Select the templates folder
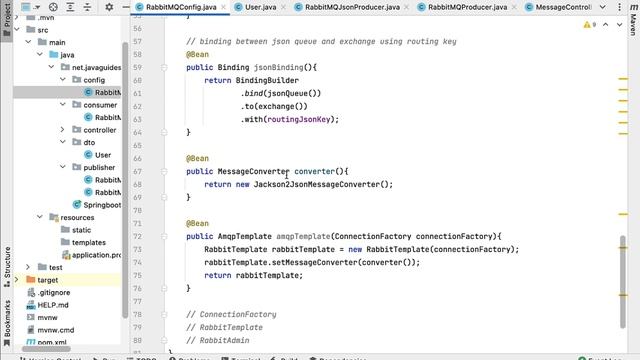Image resolution: width=640 pixels, height=360 pixels. pos(83,242)
